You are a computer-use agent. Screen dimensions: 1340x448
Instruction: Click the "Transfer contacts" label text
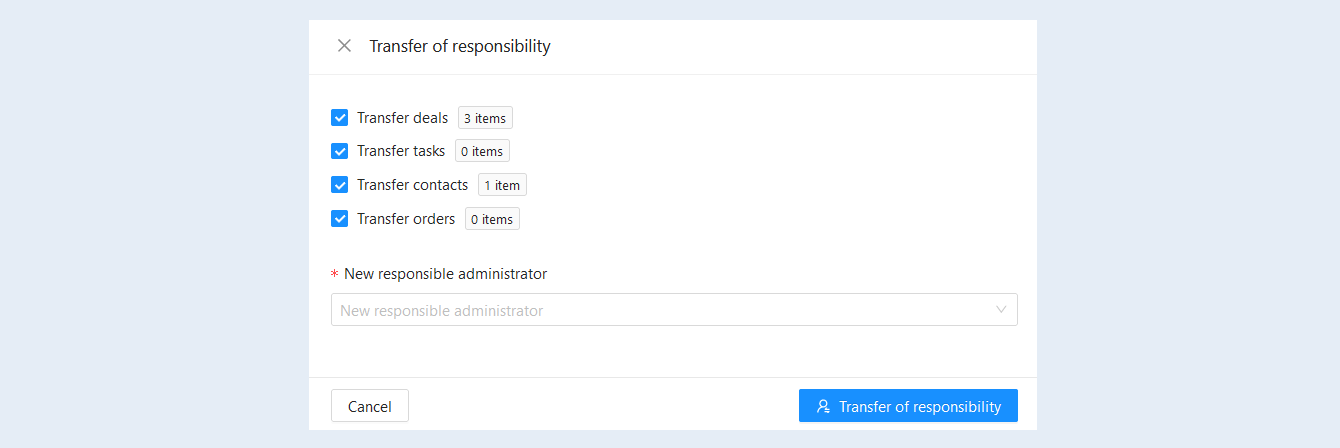point(412,185)
